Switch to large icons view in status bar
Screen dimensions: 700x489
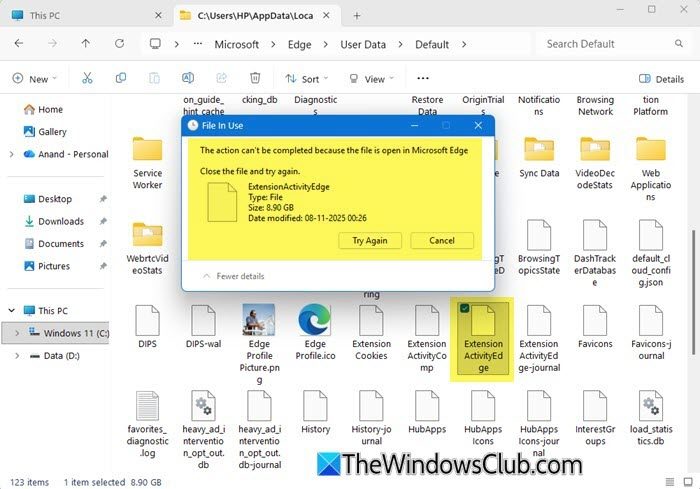688,482
